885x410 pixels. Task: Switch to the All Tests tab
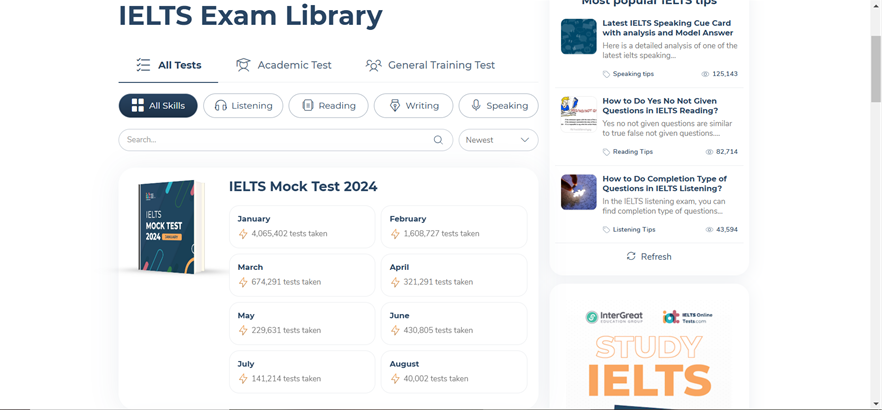(x=168, y=66)
